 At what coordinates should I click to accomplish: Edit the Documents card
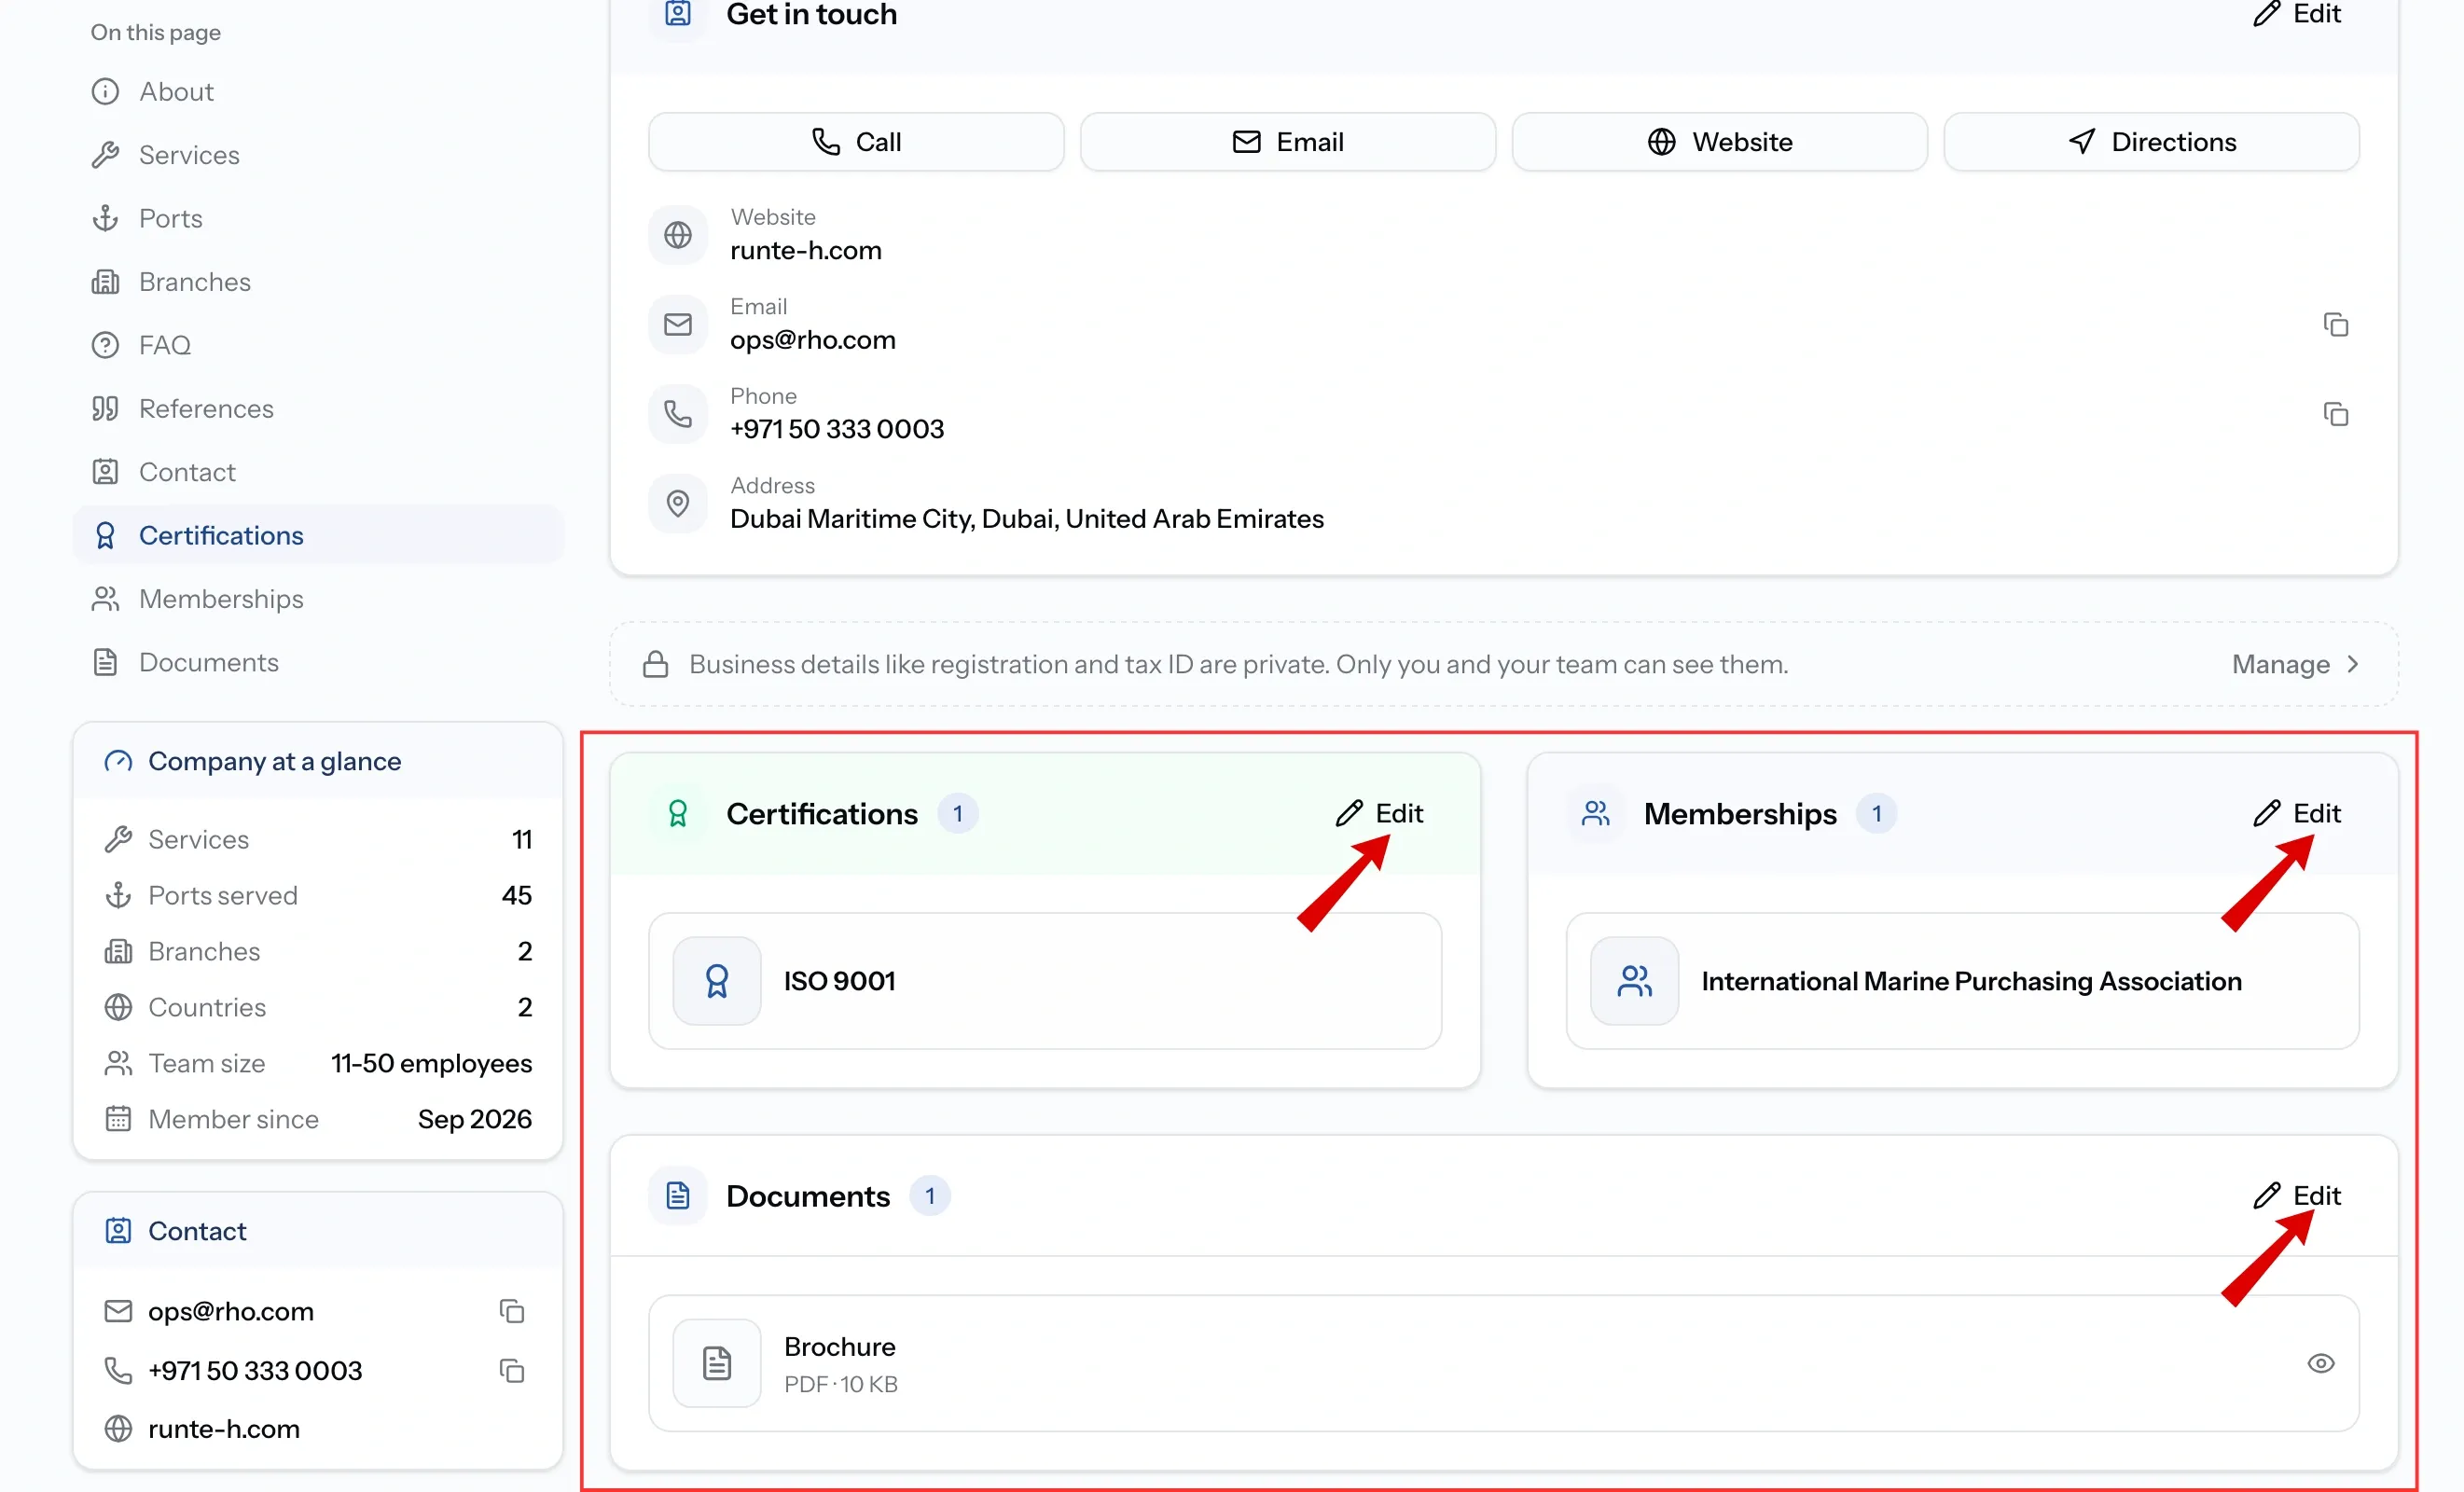pyautogui.click(x=2297, y=1195)
